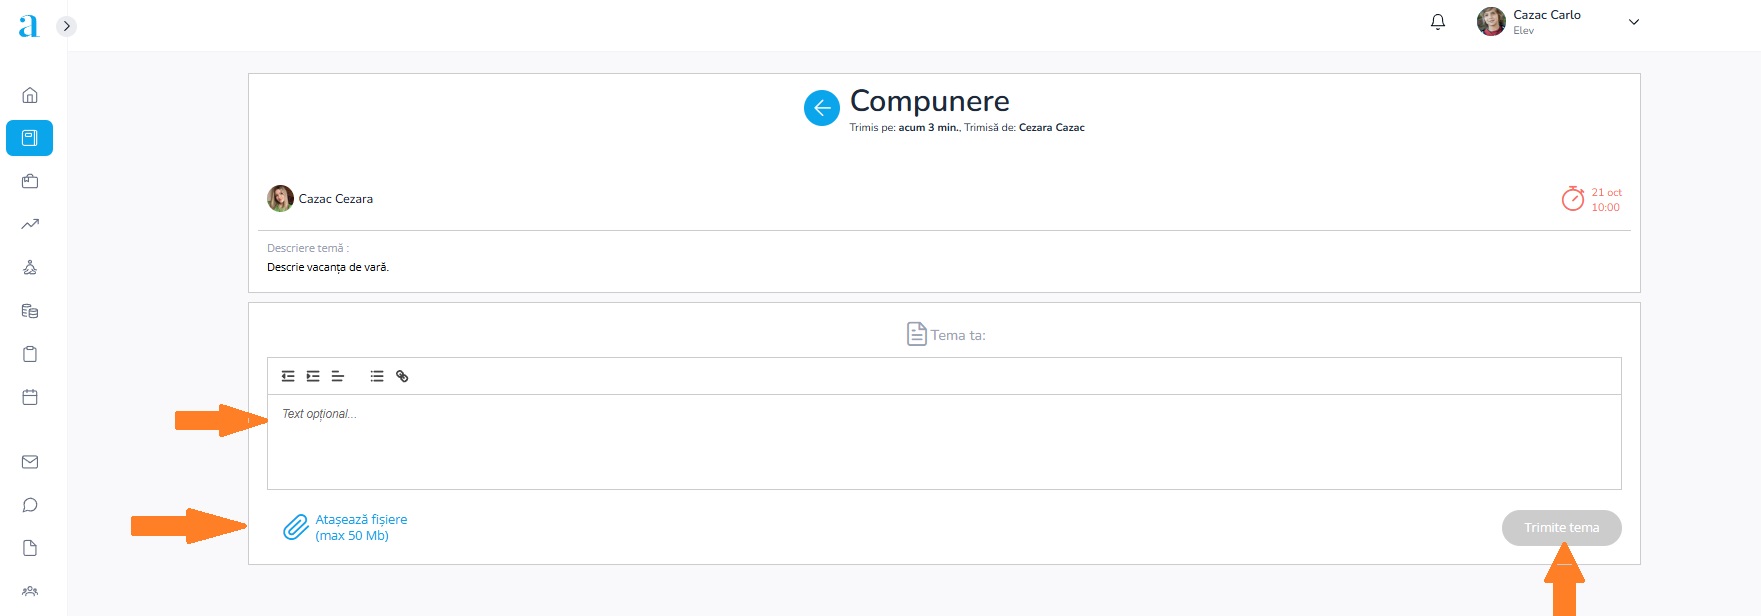Insert a link using the chain icon

tap(402, 376)
